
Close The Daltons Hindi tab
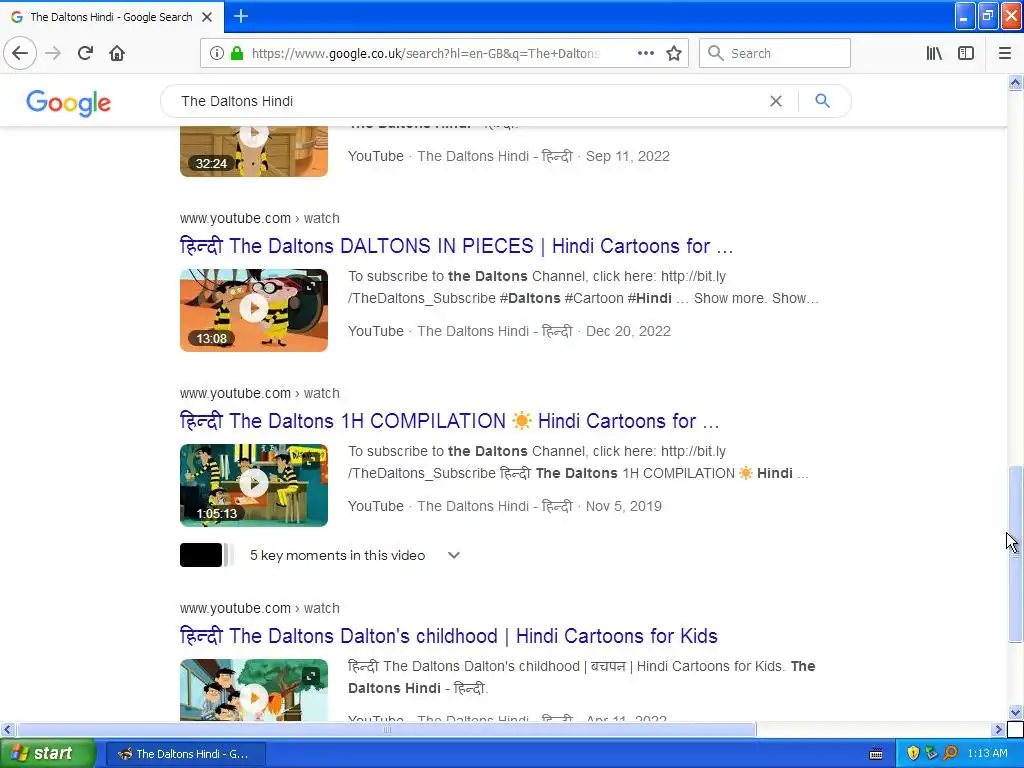[207, 17]
